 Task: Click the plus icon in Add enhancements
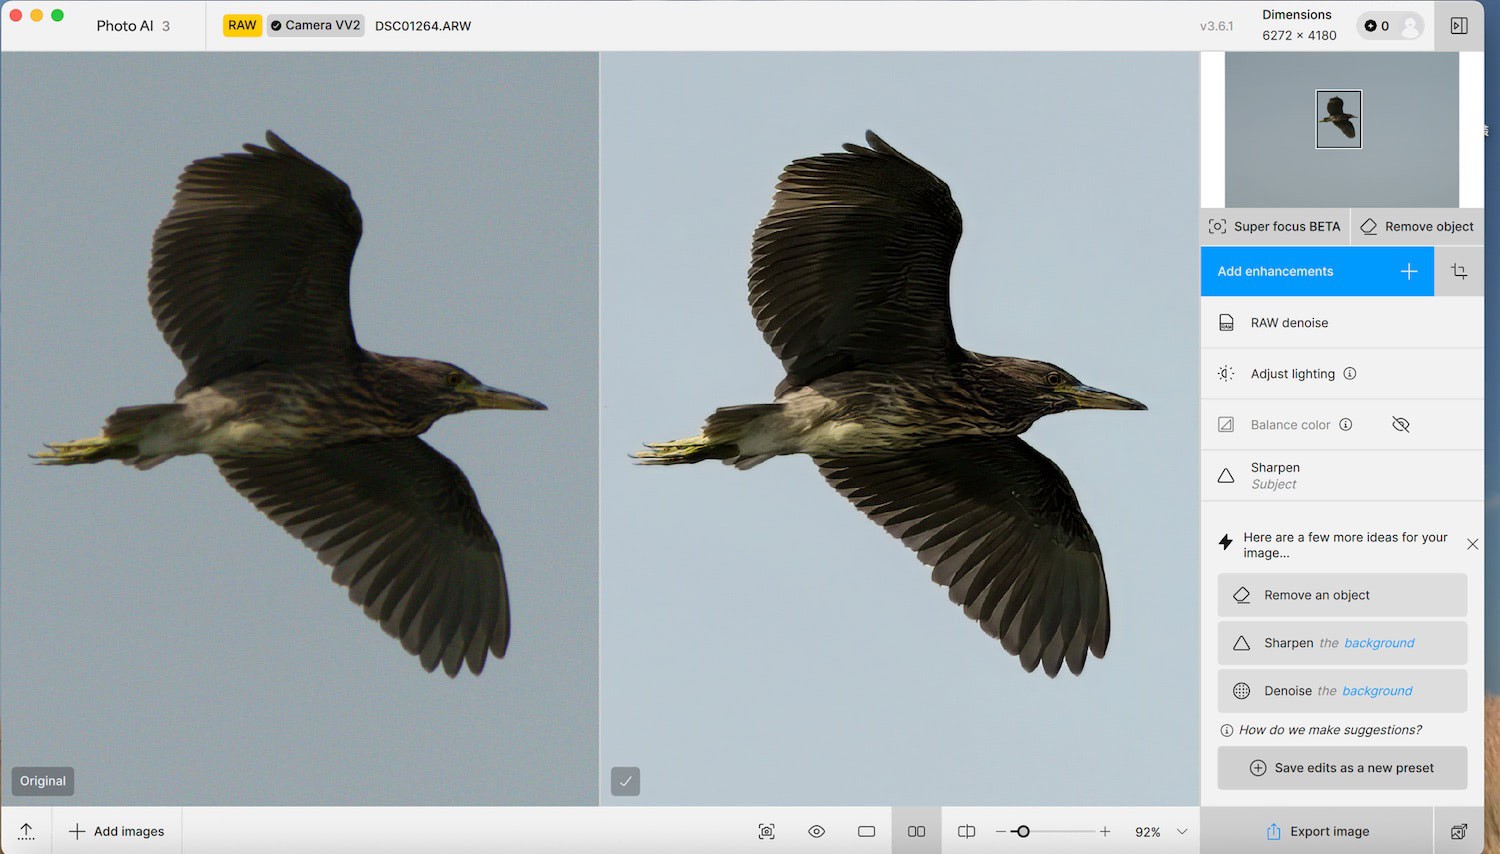coord(1409,271)
